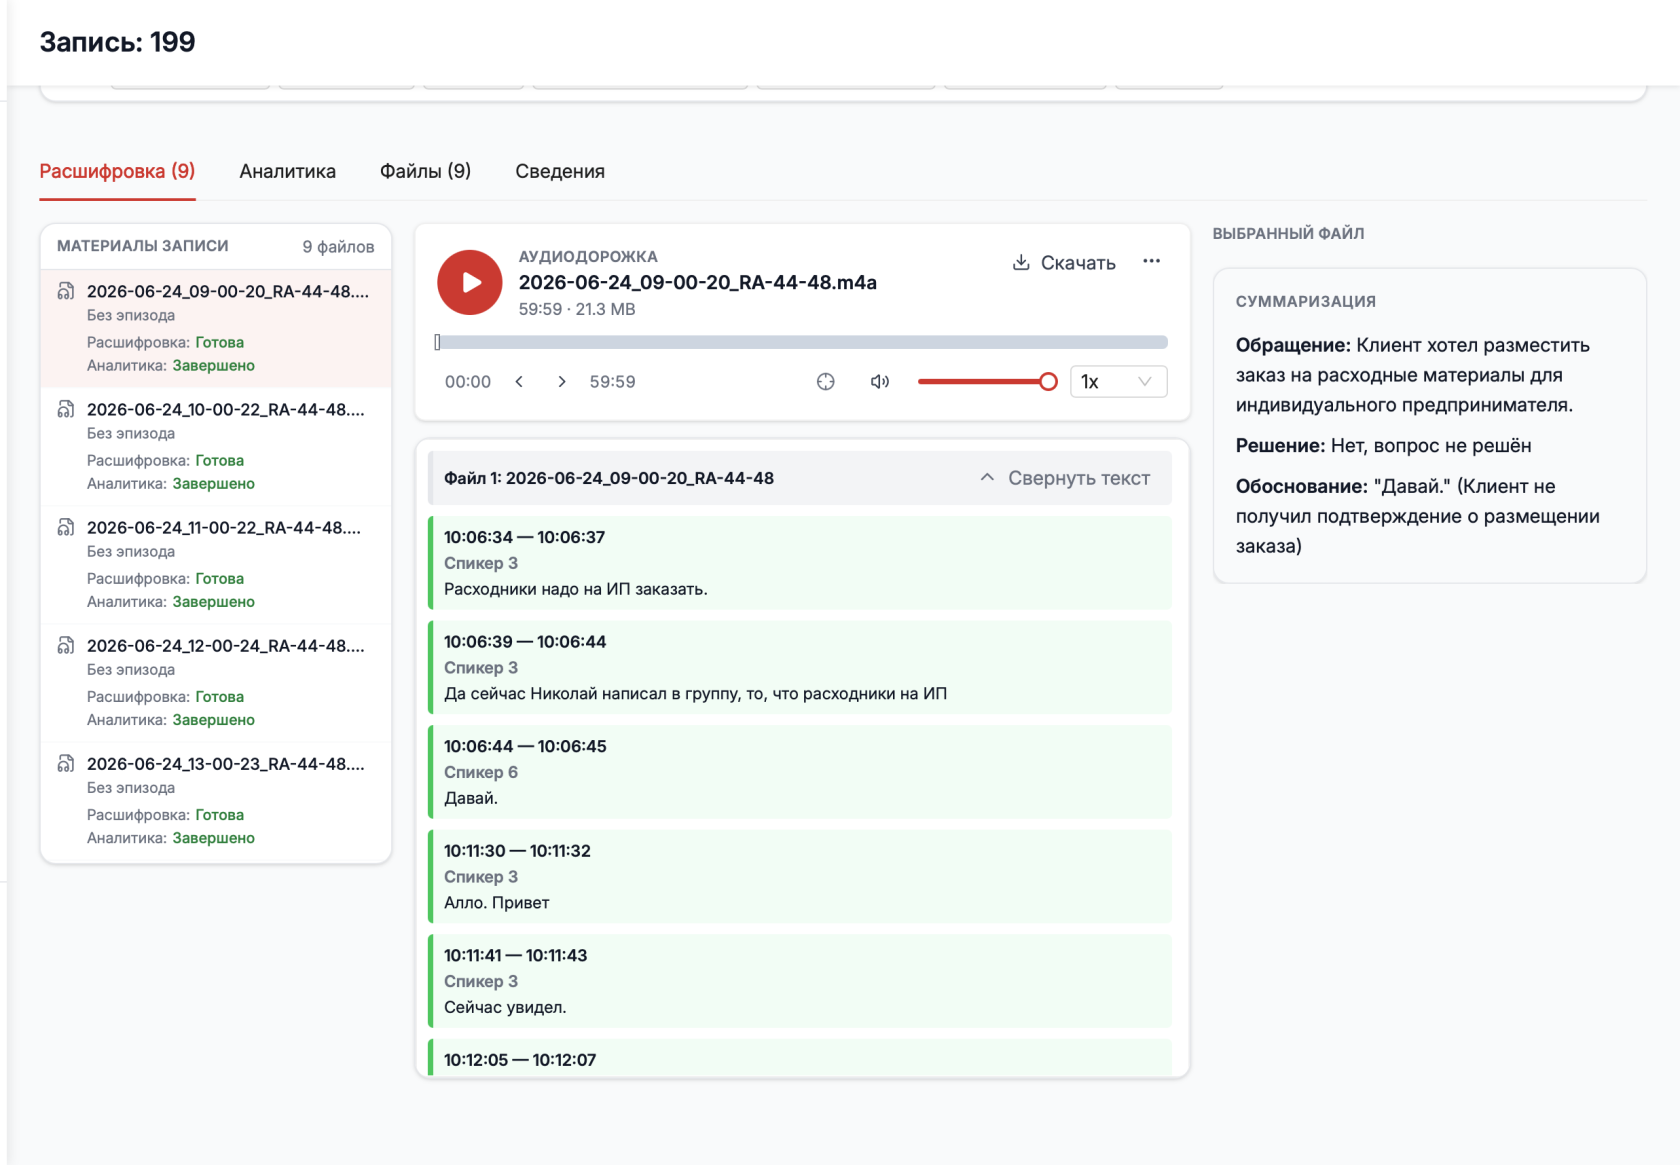Click transcript segment 10:11:41 — 10:11:43
The width and height of the screenshot is (1680, 1165).
pos(800,981)
